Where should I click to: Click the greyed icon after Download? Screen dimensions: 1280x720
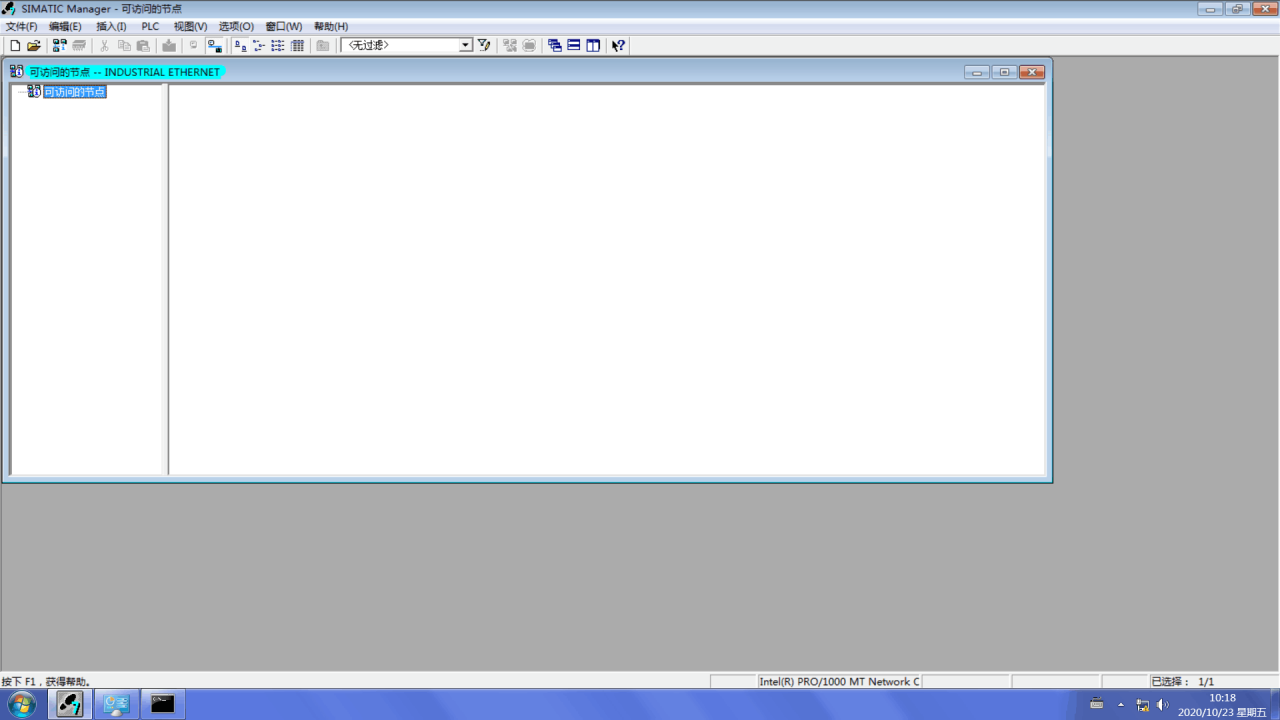[194, 45]
